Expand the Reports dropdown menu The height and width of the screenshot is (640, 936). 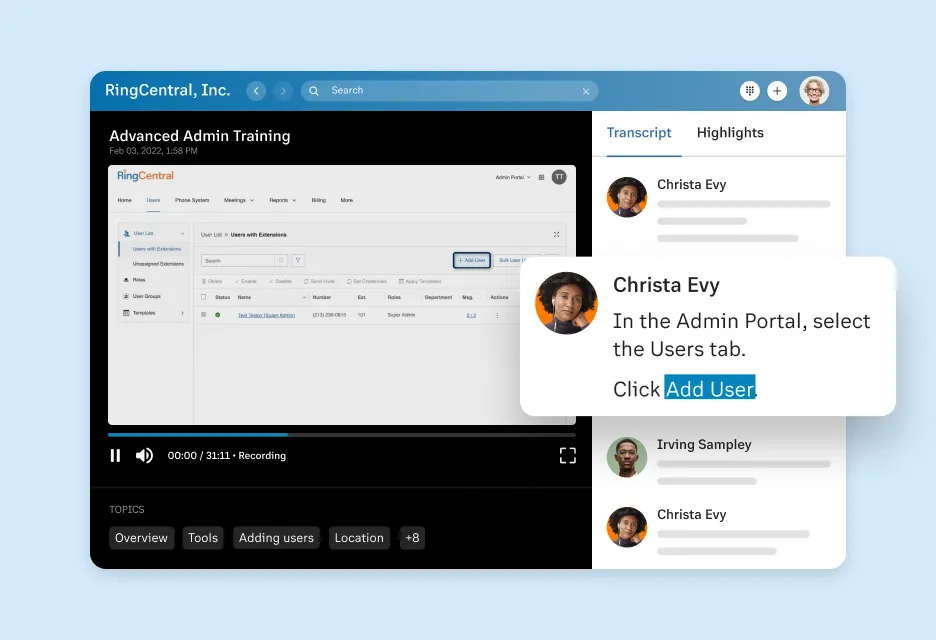pyautogui.click(x=282, y=200)
